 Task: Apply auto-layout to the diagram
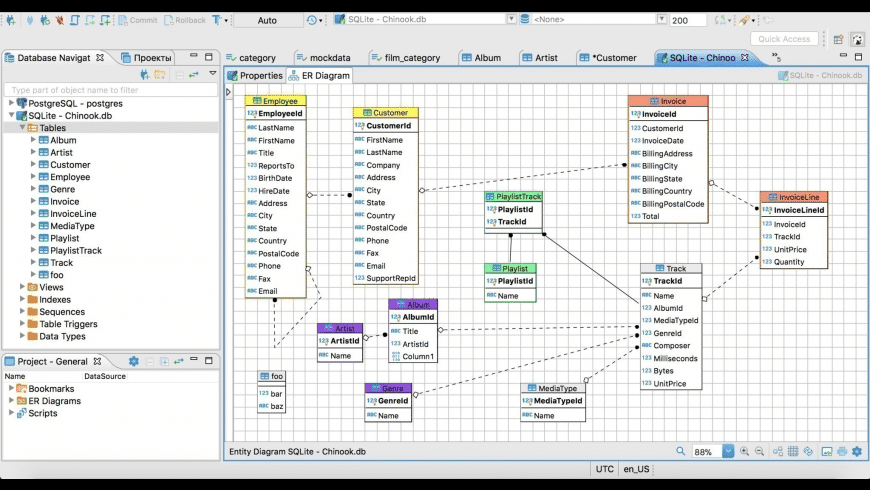pos(778,452)
